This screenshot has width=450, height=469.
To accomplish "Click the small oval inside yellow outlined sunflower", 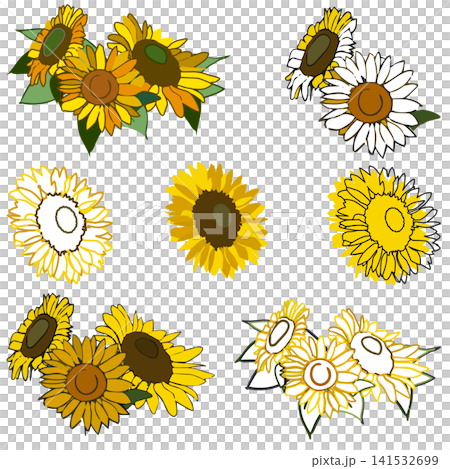I will (395, 220).
